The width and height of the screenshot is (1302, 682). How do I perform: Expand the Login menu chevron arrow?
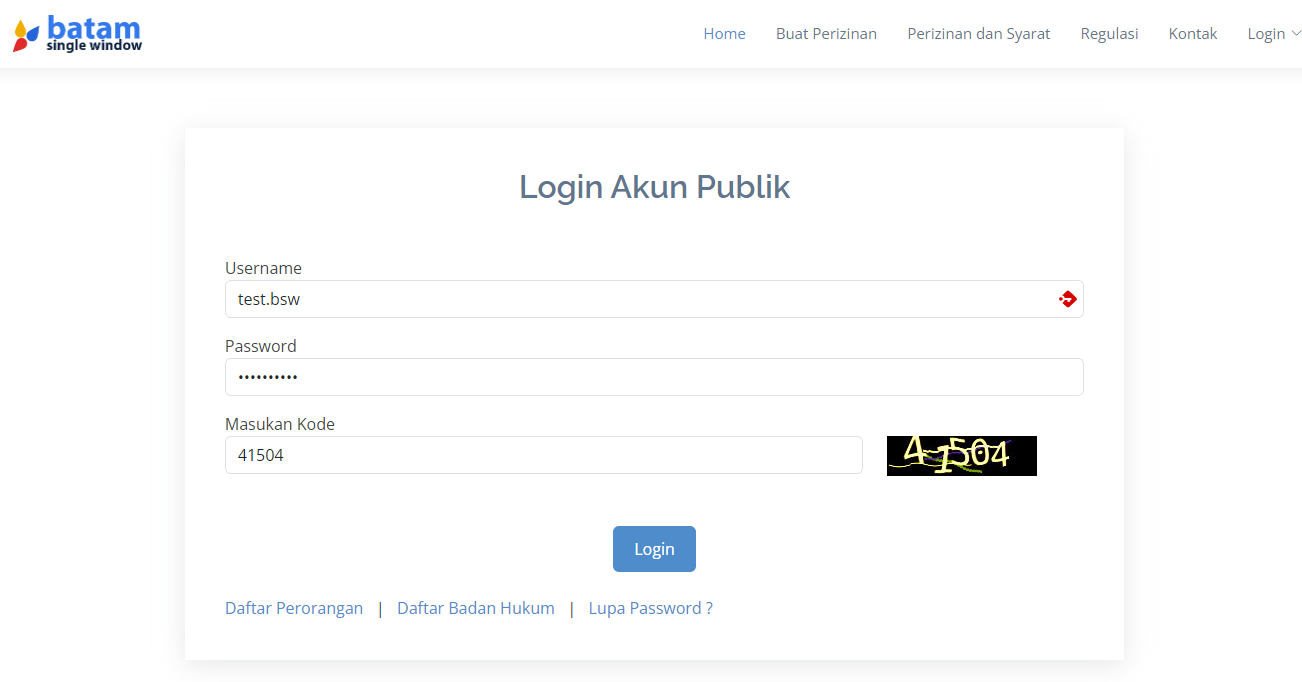(1296, 34)
